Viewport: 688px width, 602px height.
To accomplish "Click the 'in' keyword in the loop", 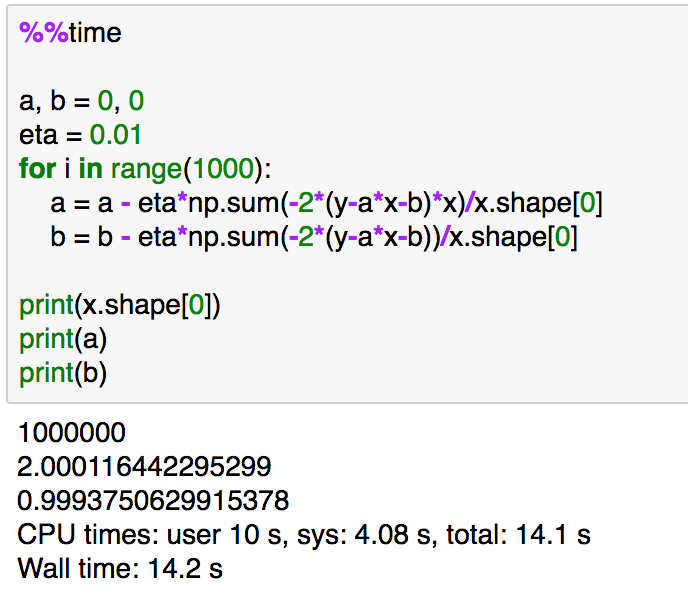I will [90, 168].
